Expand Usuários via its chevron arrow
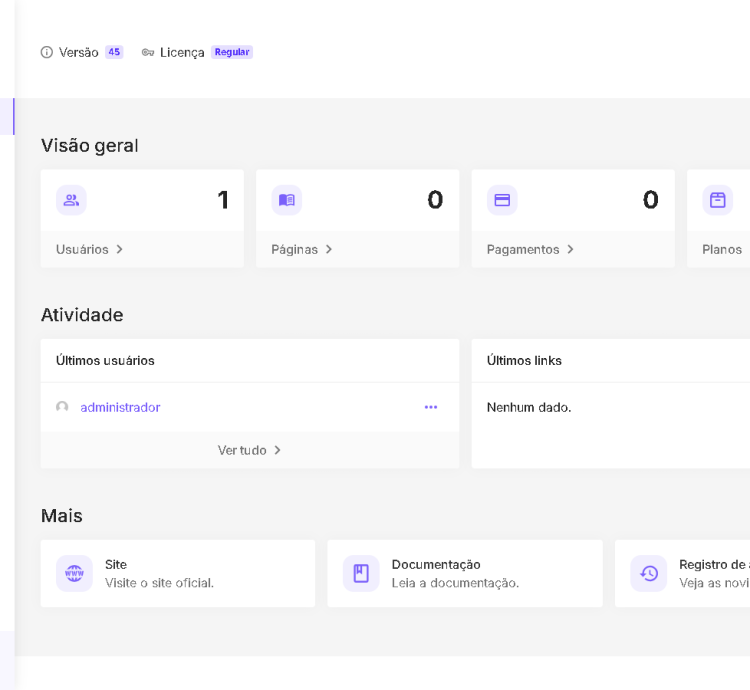This screenshot has height=690, width=750. coord(120,249)
